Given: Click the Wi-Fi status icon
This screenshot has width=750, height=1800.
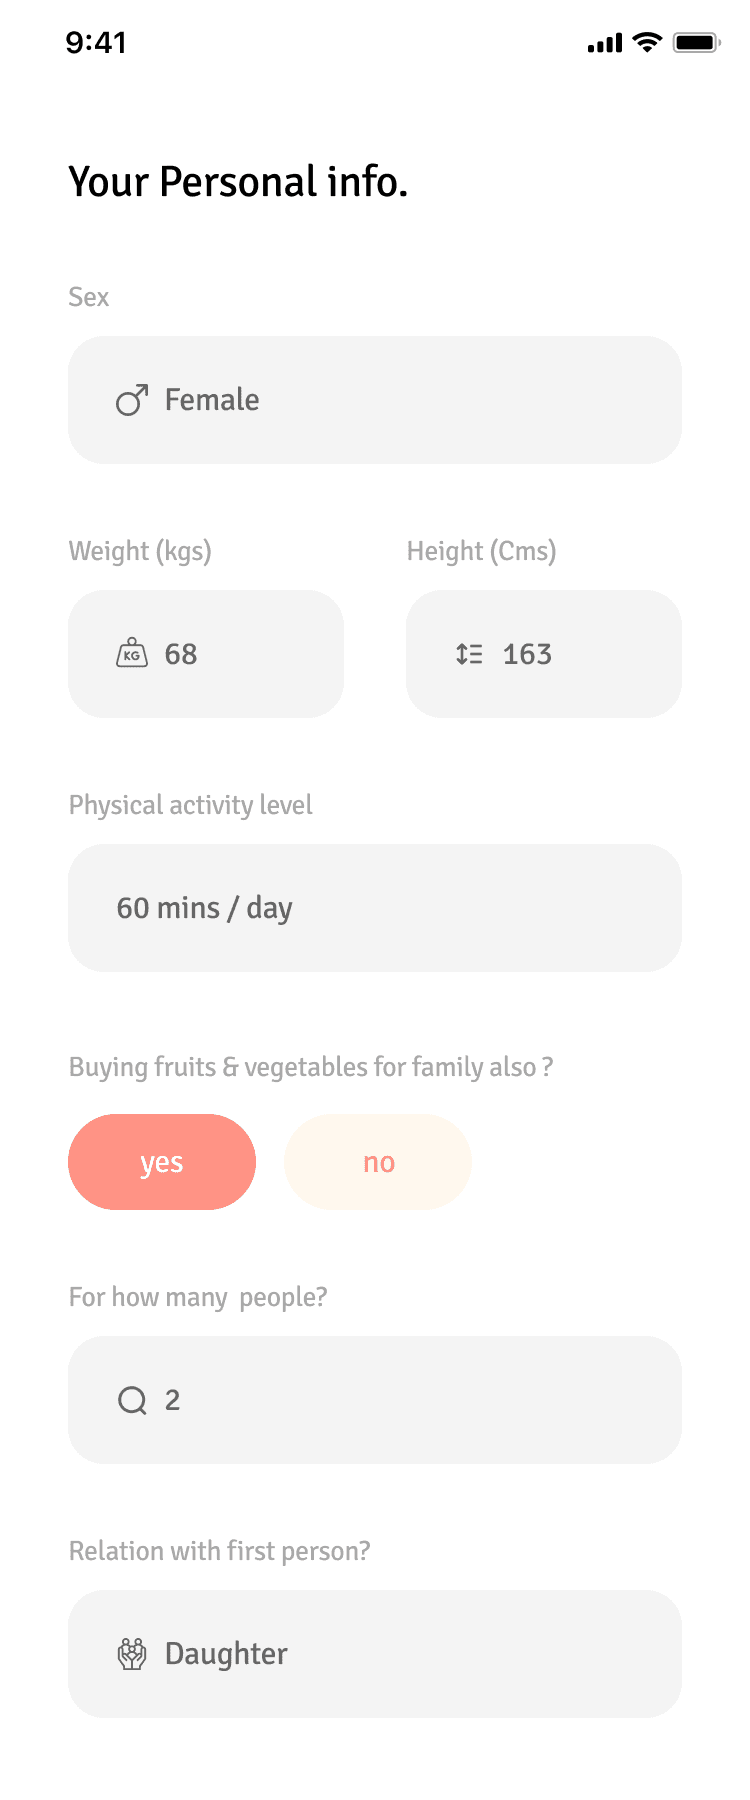Looking at the screenshot, I should point(648,42).
